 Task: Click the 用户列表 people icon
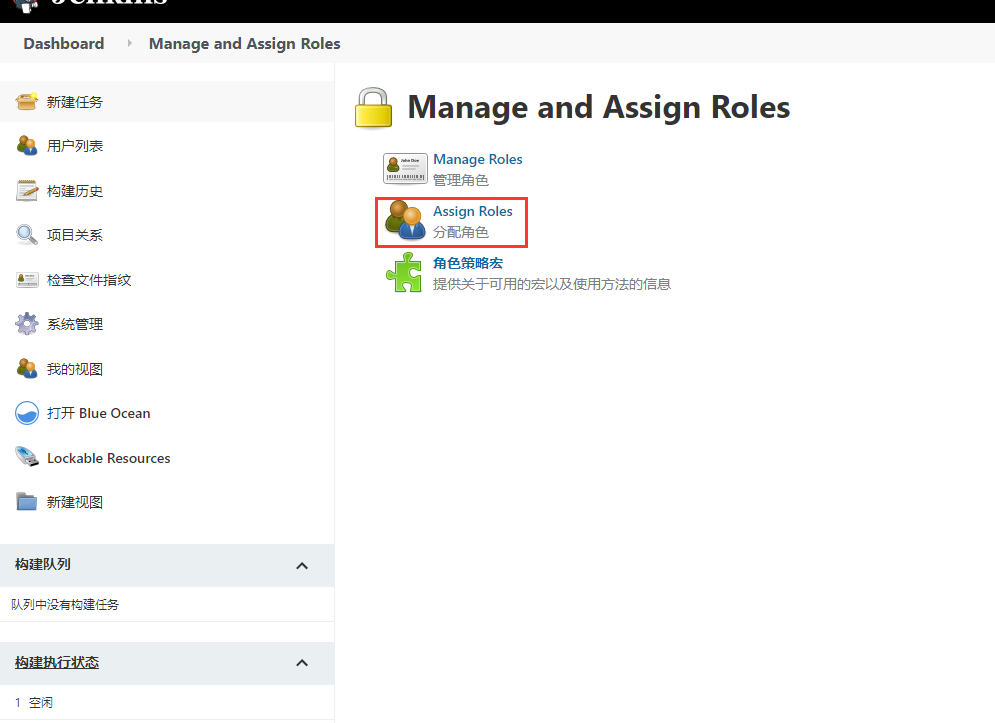pos(27,146)
